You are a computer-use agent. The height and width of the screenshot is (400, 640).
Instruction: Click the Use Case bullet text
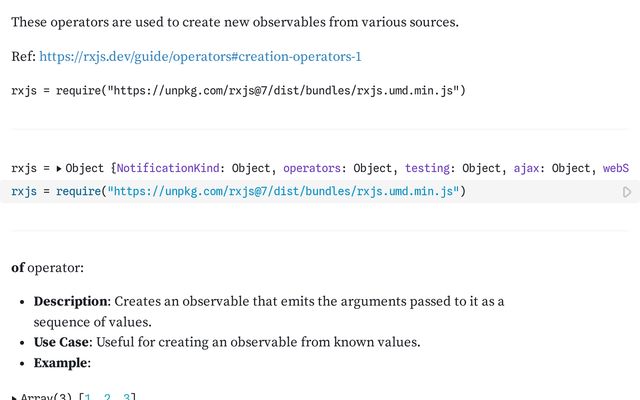pos(226,342)
